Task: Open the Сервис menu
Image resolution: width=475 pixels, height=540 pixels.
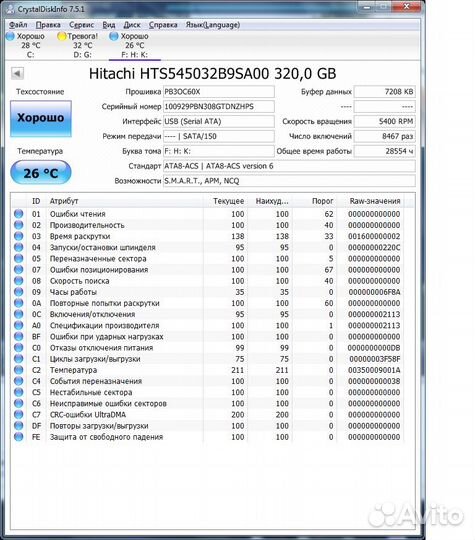Action: 81,25
